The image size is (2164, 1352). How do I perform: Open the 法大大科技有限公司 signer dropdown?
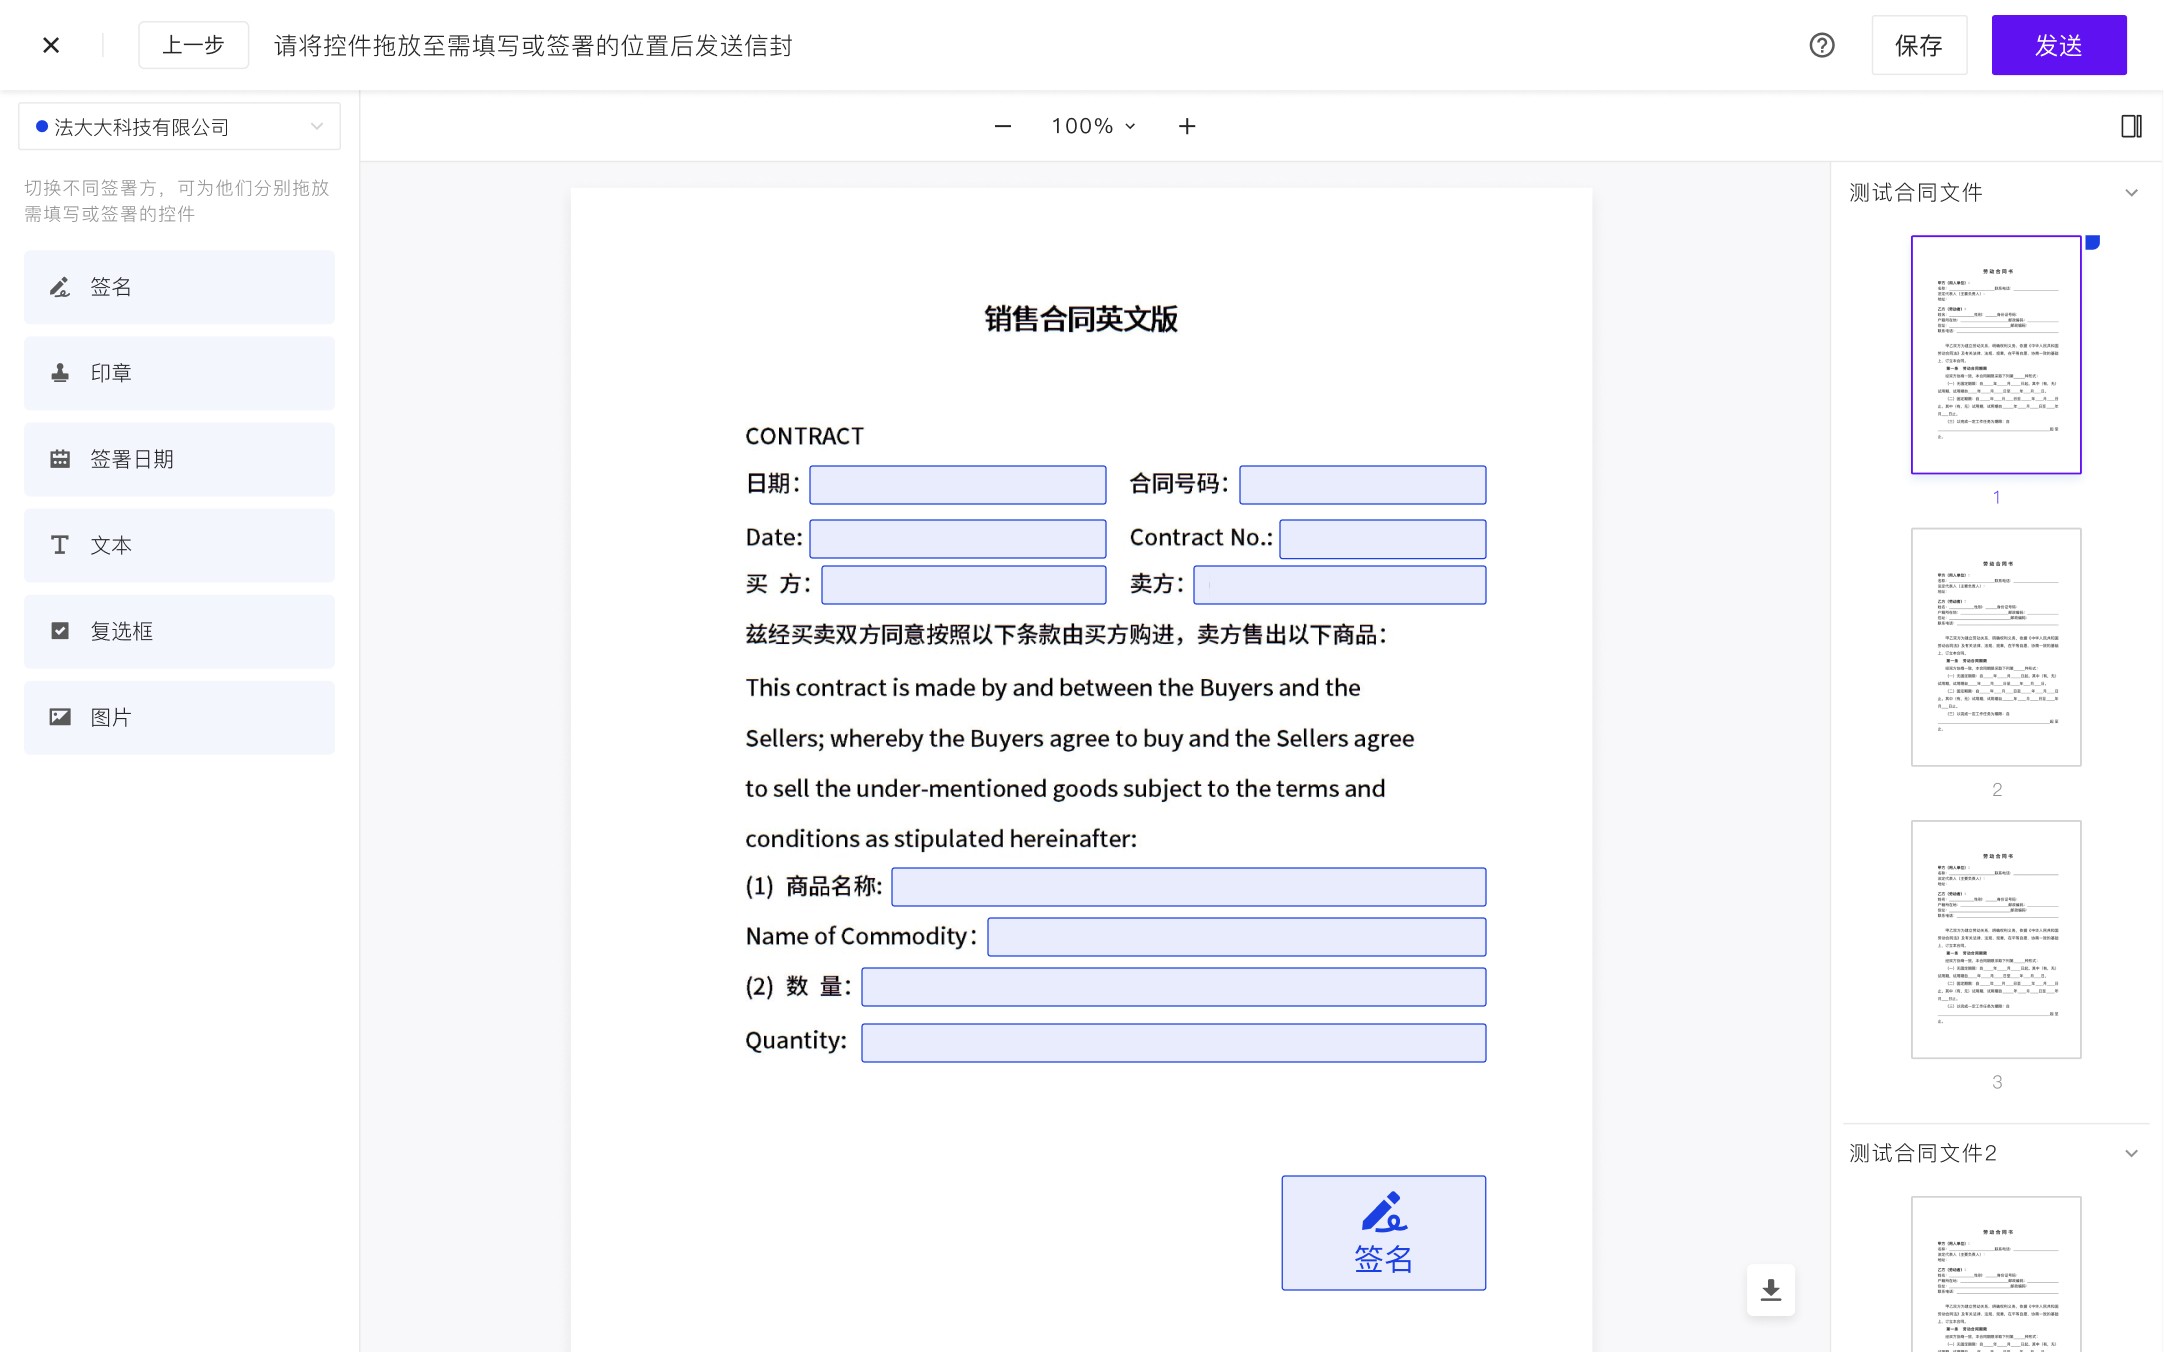coord(179,127)
